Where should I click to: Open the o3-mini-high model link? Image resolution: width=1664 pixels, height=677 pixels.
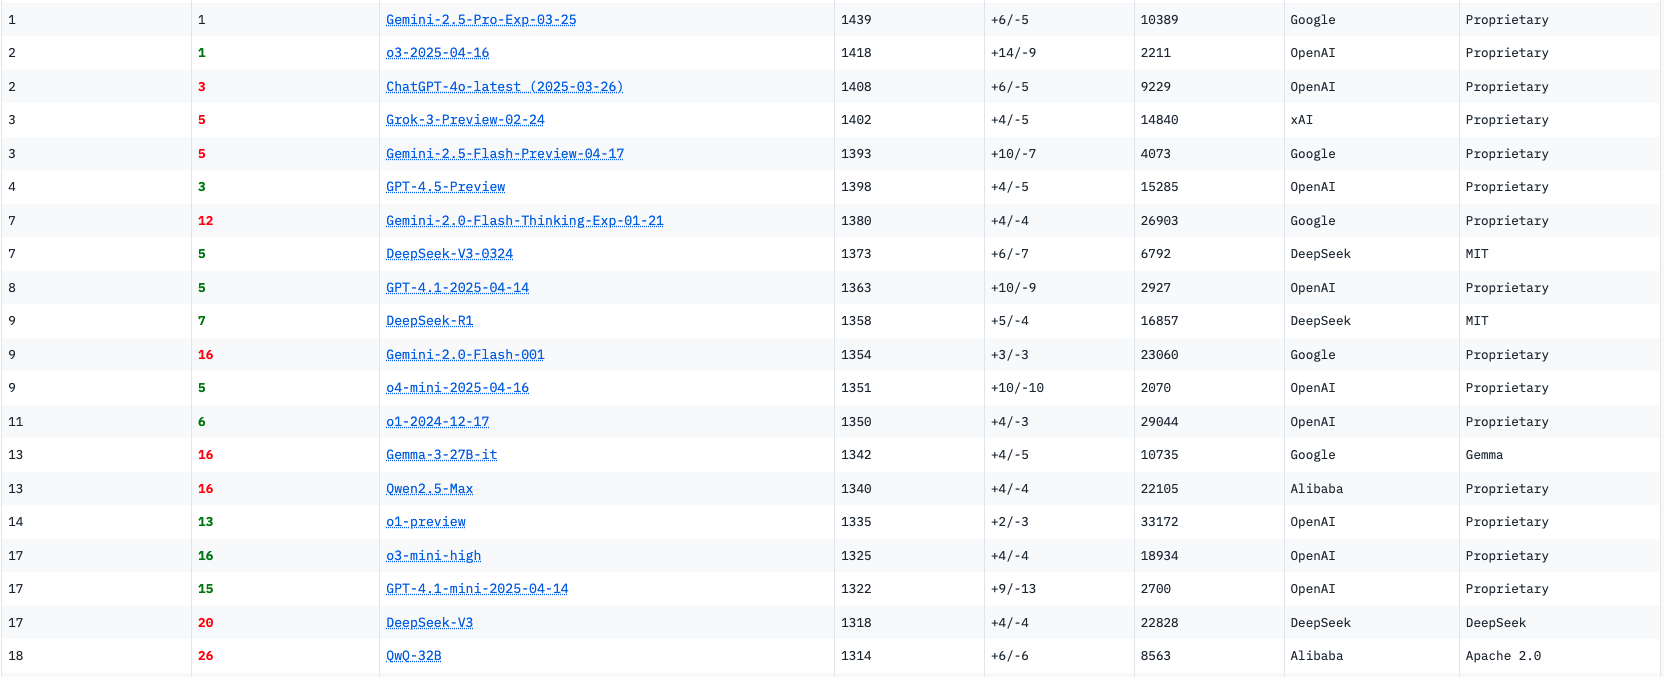point(434,556)
